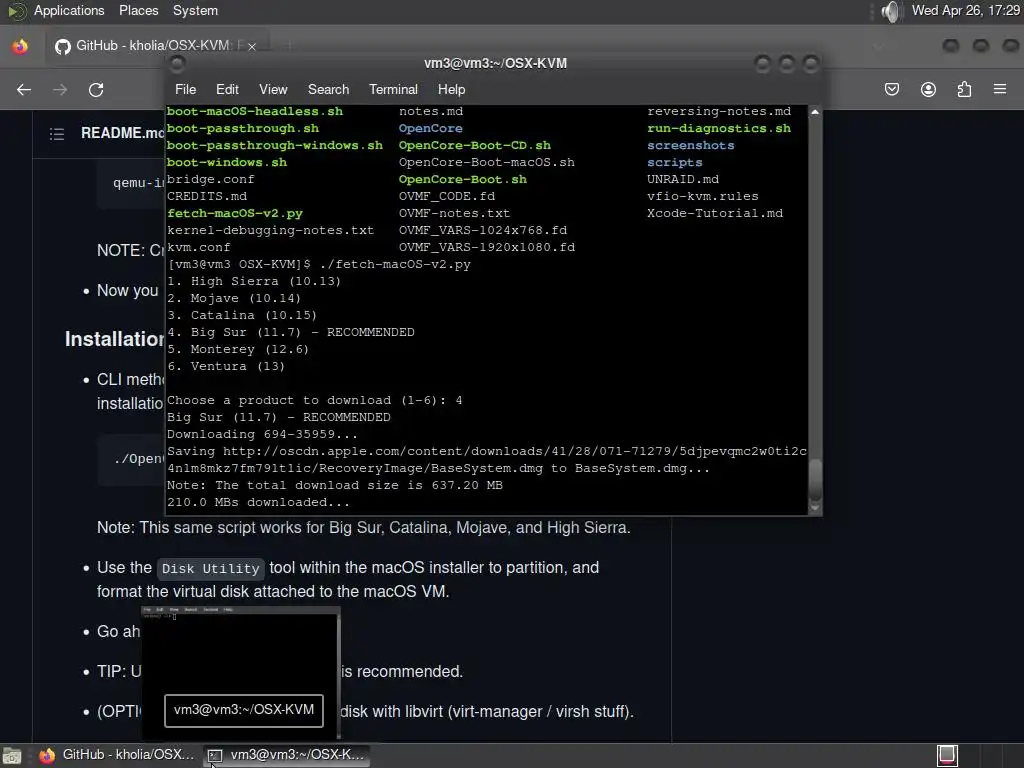Open the terminal View menu
This screenshot has height=768, width=1024.
pos(273,89)
